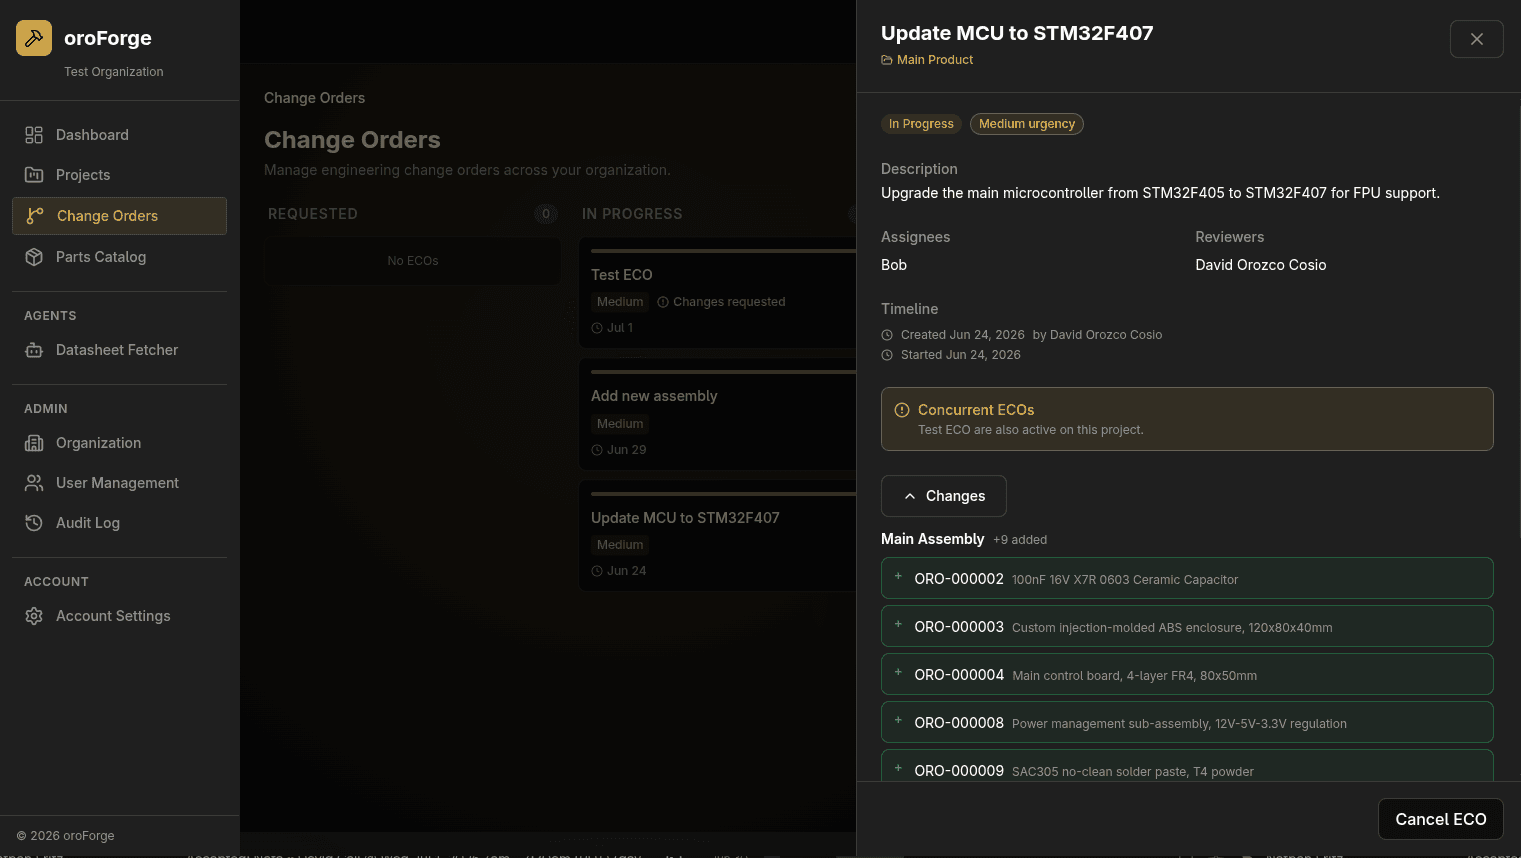Open the Parts Catalog page

click(x=119, y=257)
